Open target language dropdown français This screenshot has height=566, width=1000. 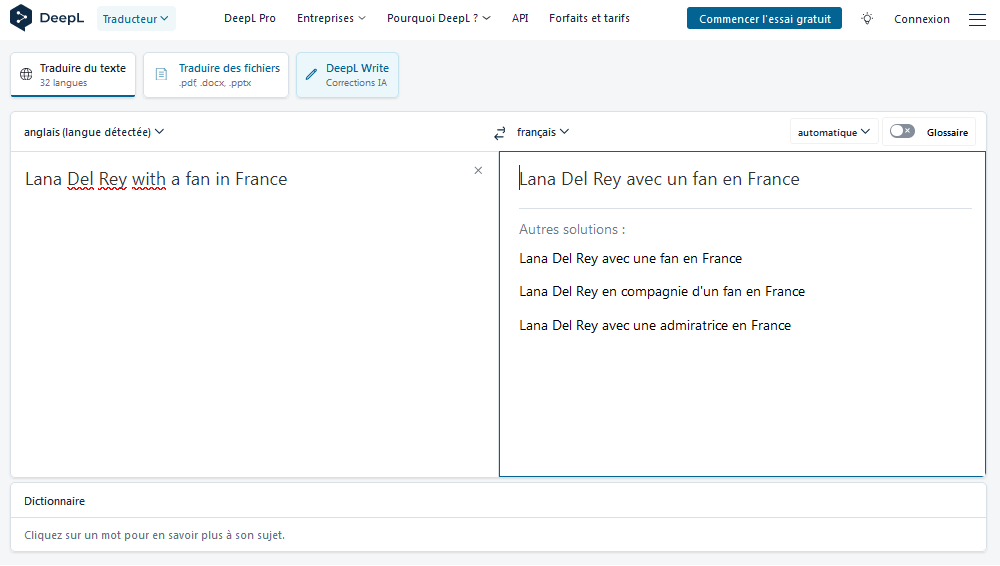[543, 132]
